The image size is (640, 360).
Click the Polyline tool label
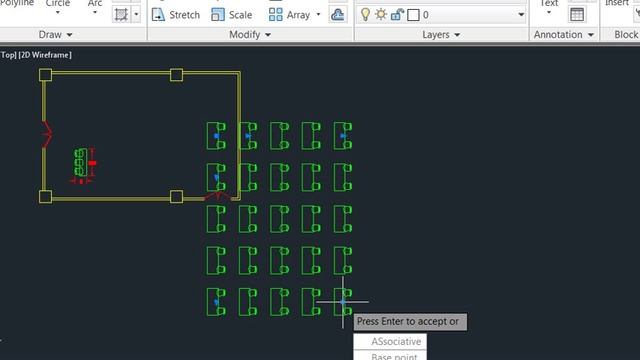coord(16,3)
